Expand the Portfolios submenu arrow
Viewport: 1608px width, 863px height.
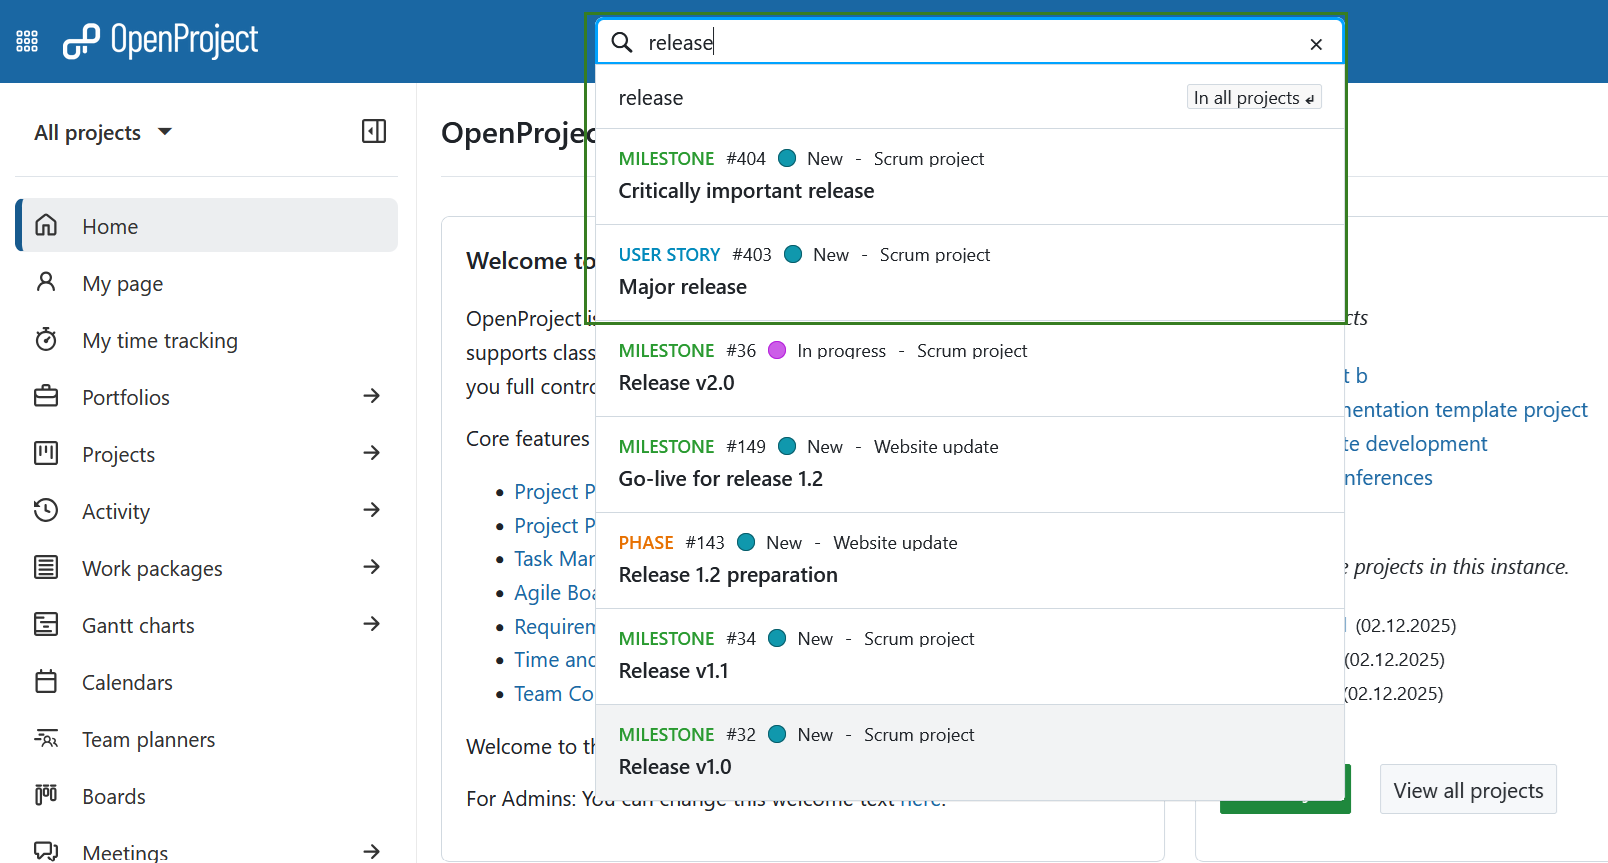pyautogui.click(x=372, y=396)
